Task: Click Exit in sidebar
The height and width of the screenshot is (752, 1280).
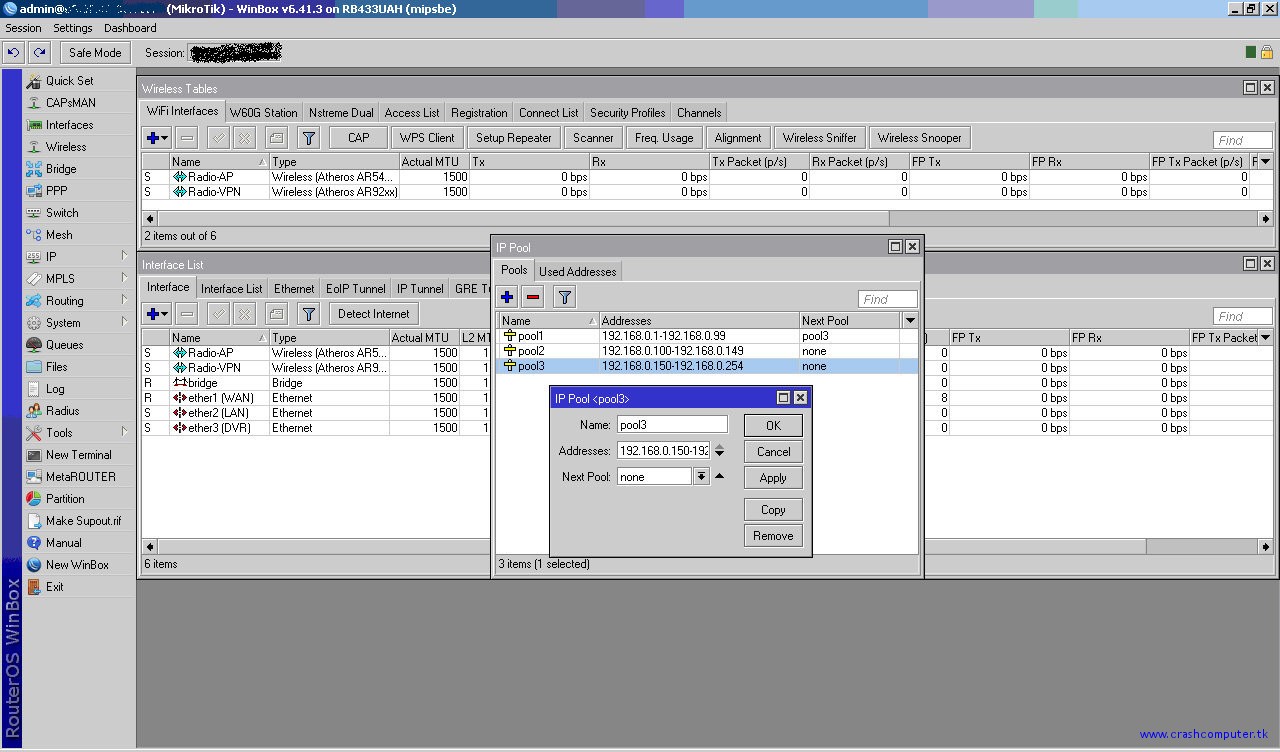Action: 79,586
